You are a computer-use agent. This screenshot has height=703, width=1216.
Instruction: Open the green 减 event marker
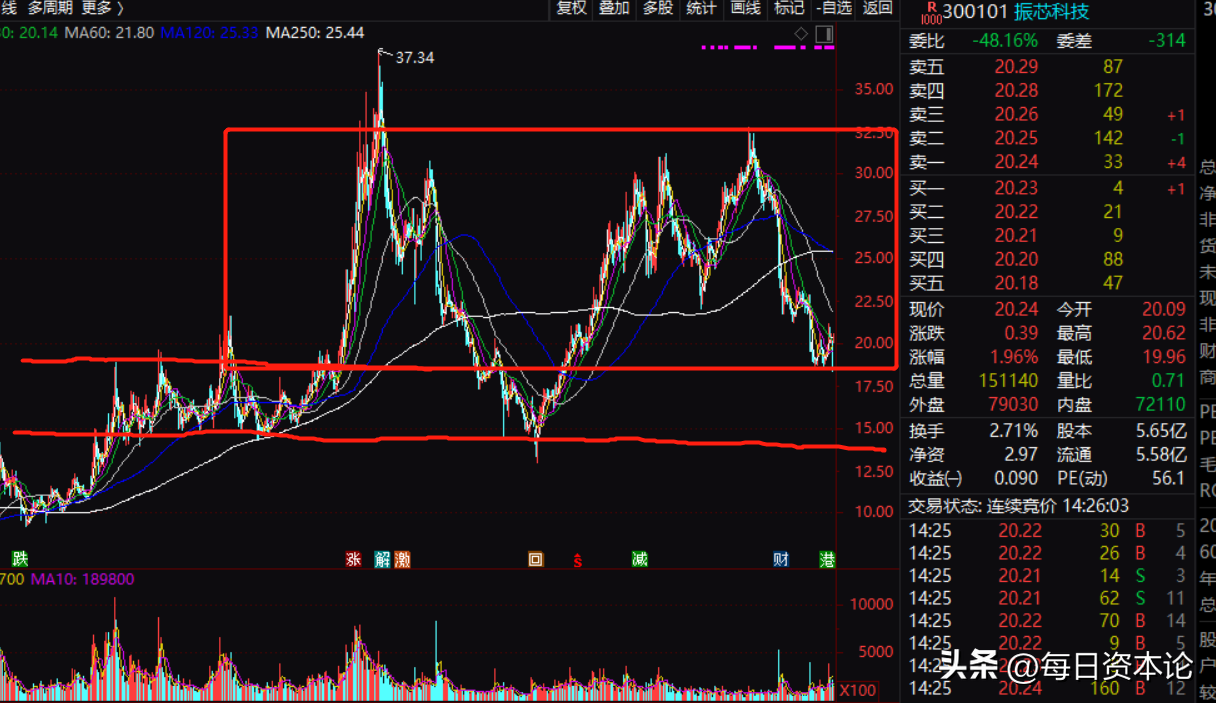click(x=639, y=559)
